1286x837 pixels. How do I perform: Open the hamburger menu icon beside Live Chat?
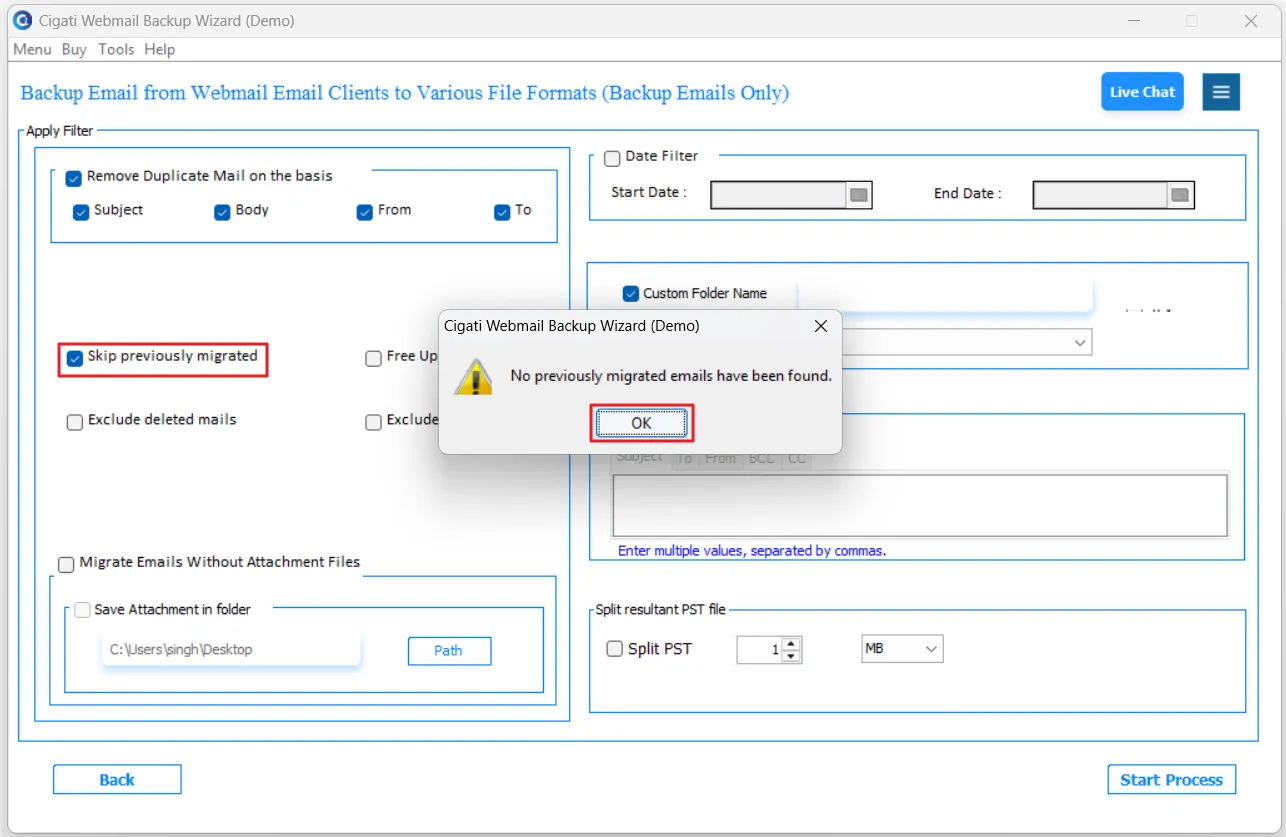pos(1221,92)
